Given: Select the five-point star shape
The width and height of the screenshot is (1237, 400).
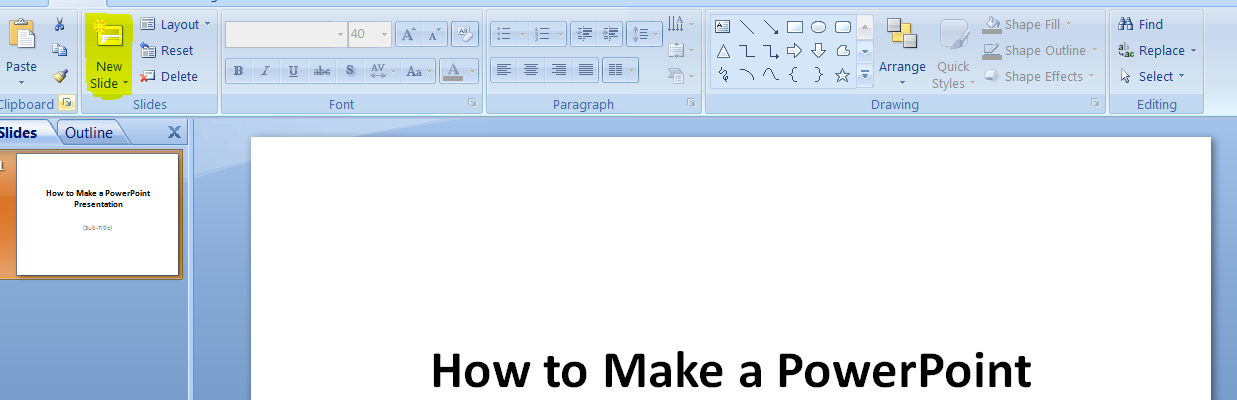Looking at the screenshot, I should [x=842, y=75].
